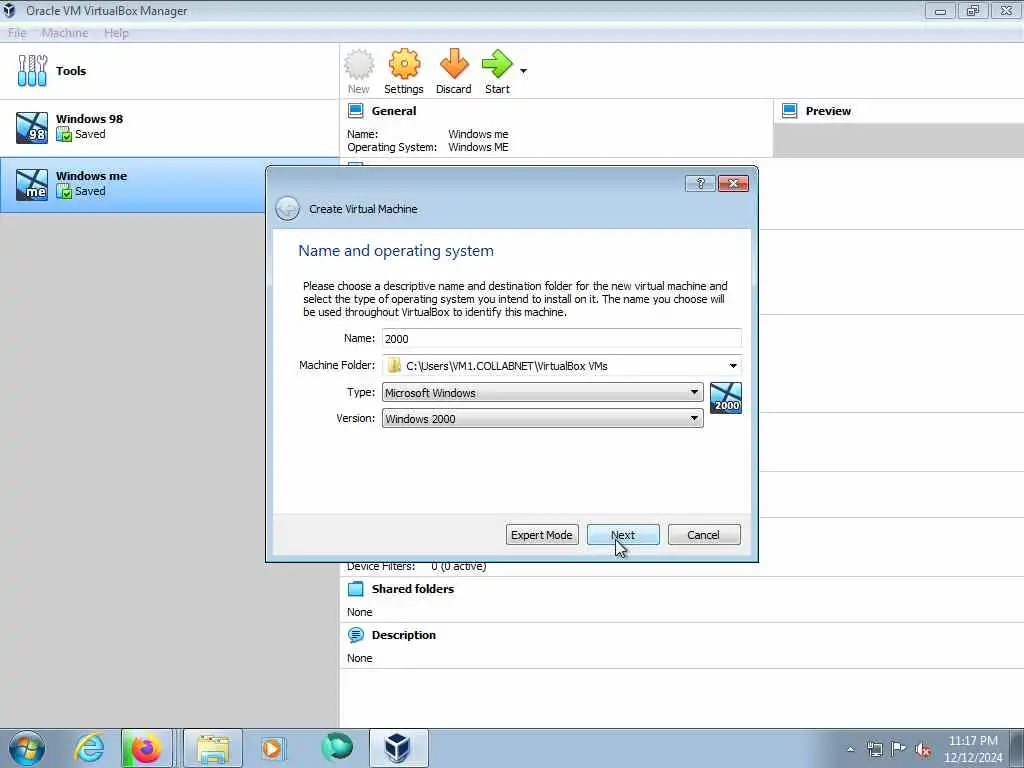The width and height of the screenshot is (1024, 768).
Task: Click into the Name input field
Action: click(x=562, y=338)
